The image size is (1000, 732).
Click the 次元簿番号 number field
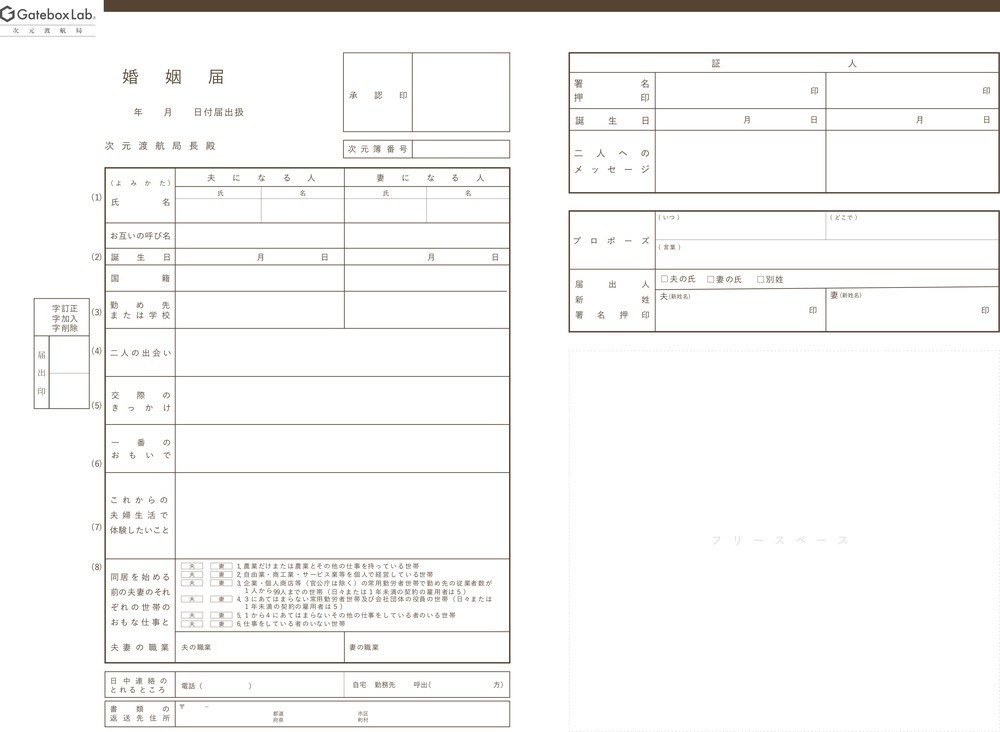[x=460, y=149]
